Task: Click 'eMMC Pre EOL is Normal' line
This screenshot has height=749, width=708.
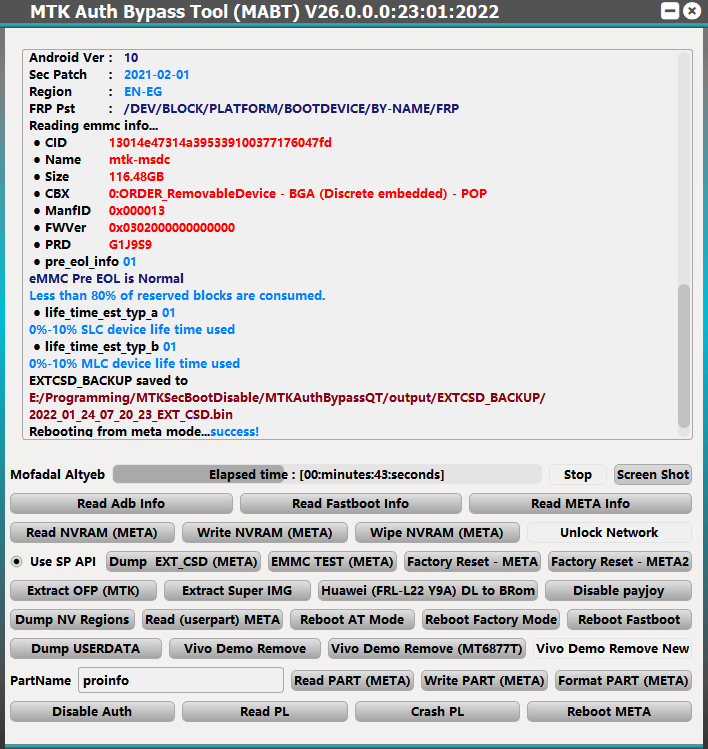Action: click(107, 278)
